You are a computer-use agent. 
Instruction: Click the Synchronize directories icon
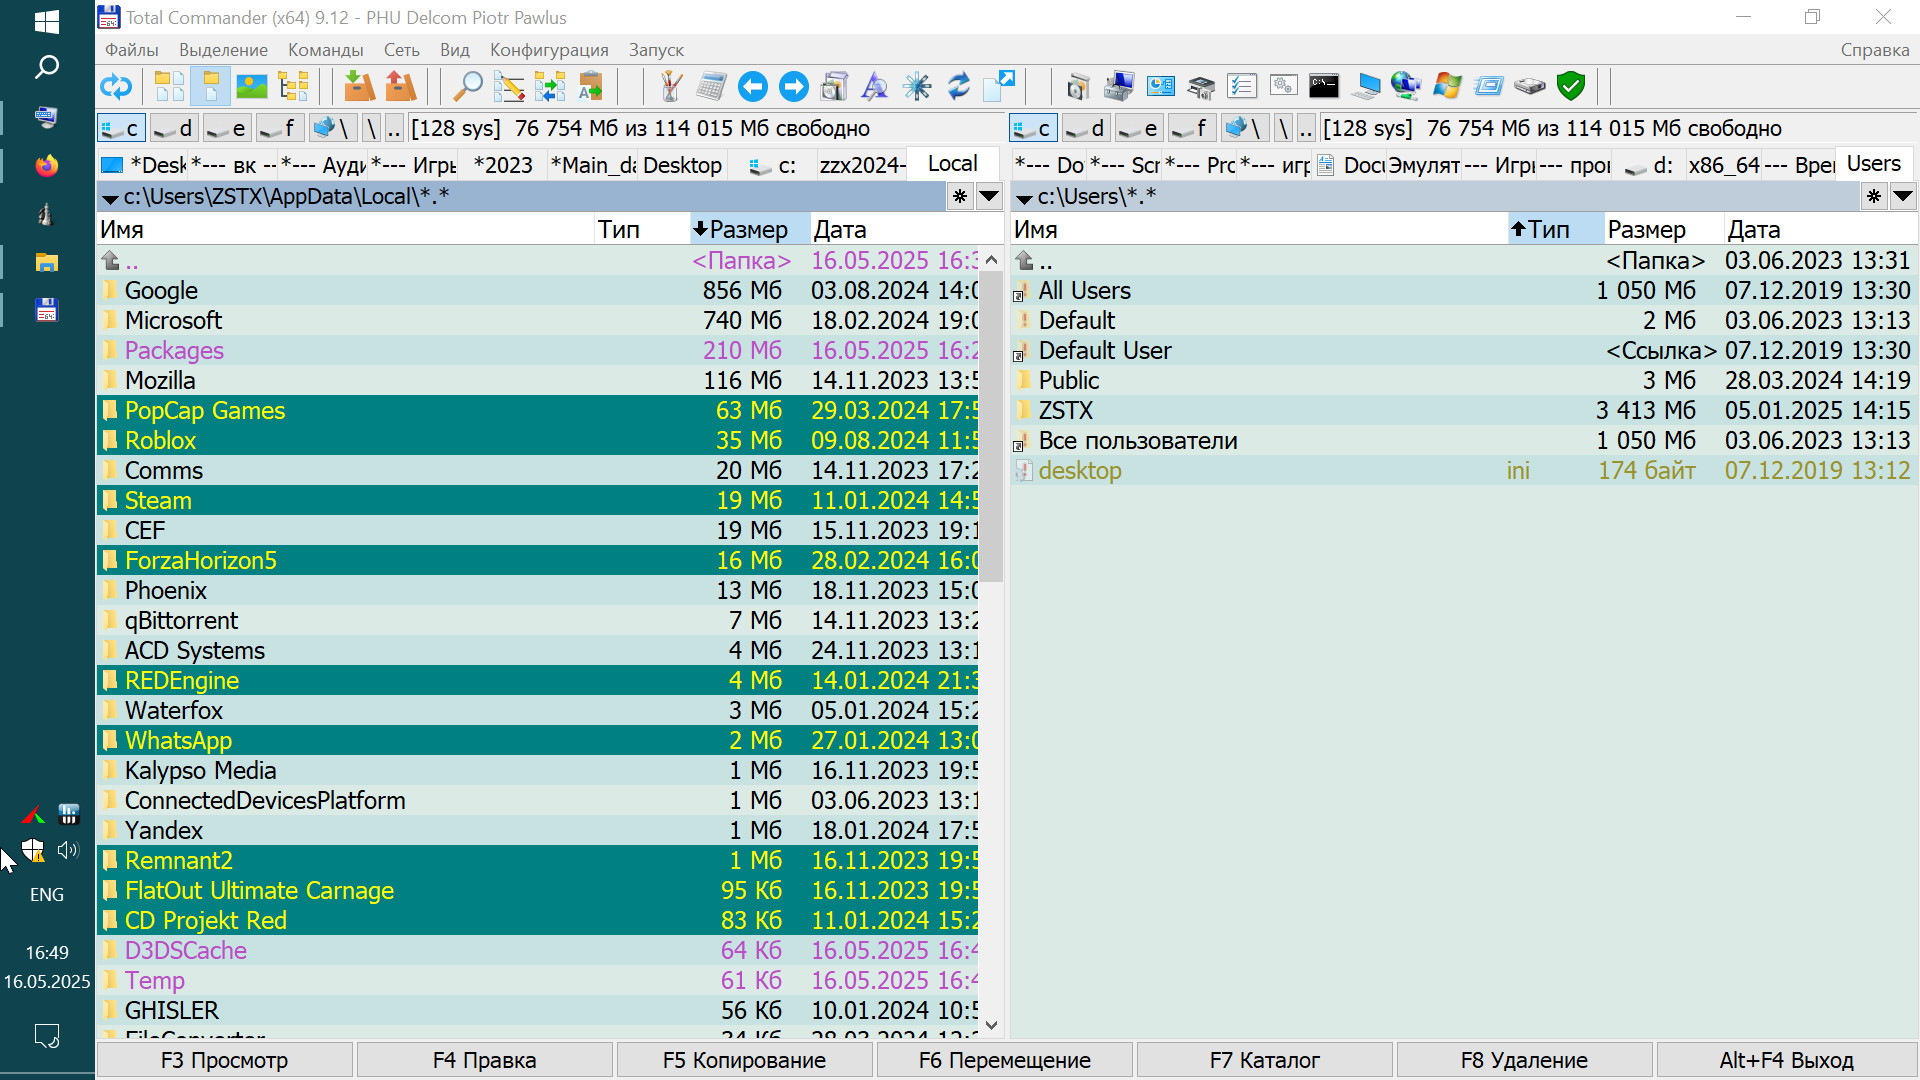(549, 87)
